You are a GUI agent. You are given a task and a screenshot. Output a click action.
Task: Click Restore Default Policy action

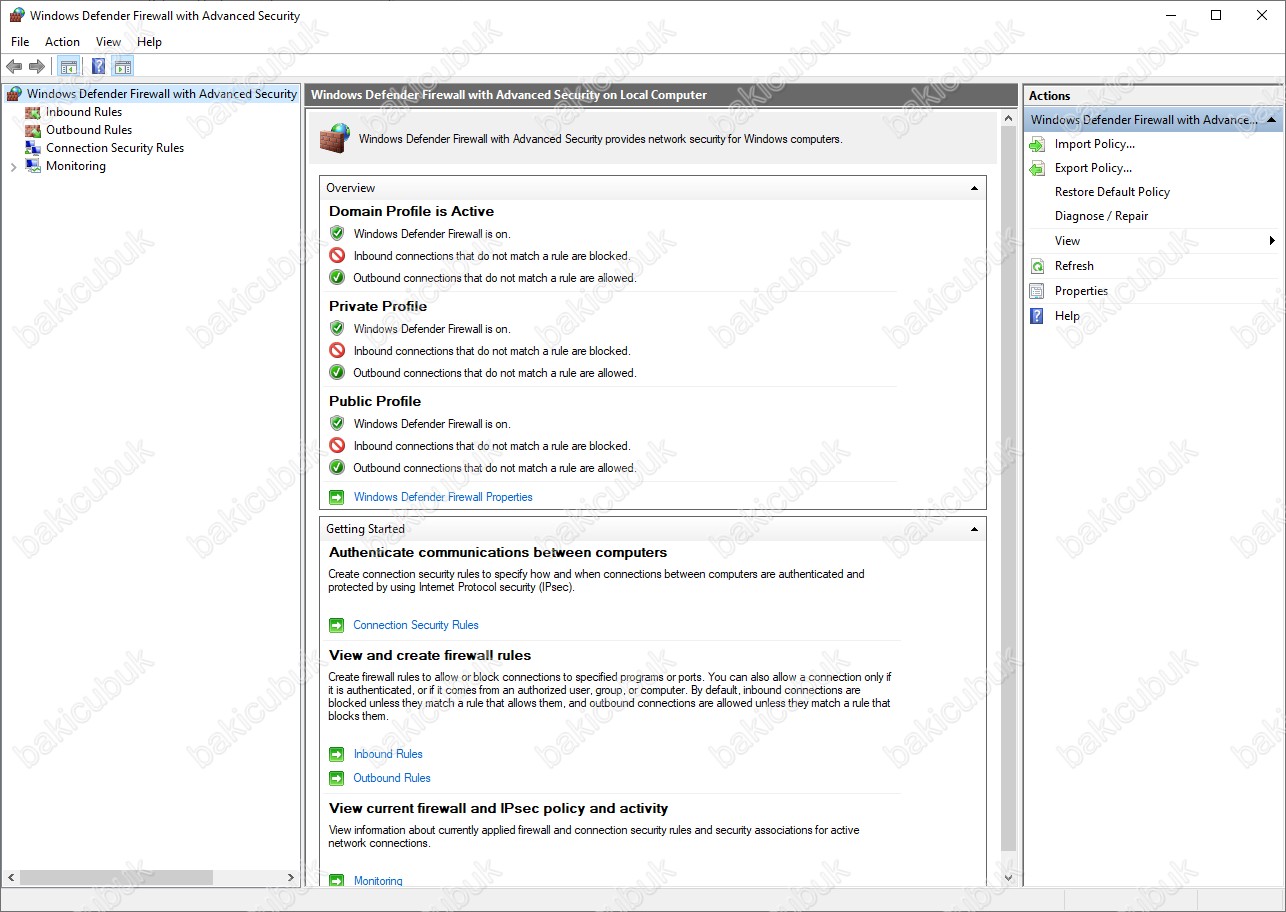pos(1112,192)
